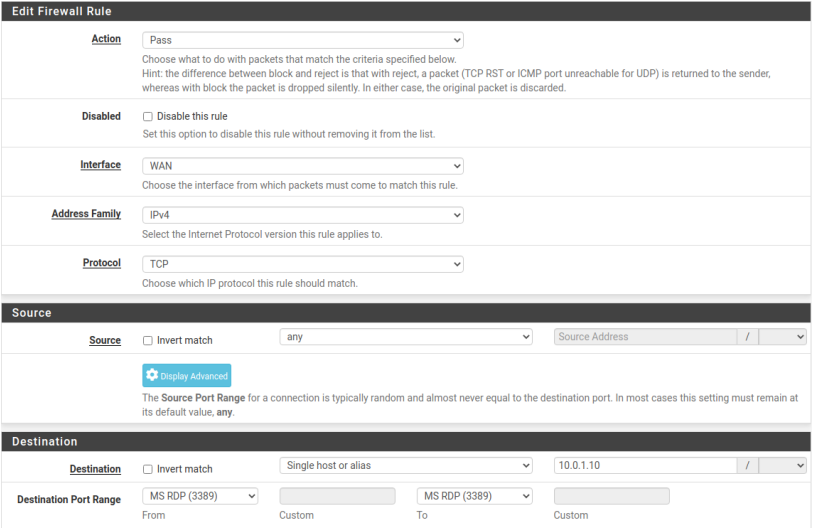Click the destination address field 10.0.1.10

(x=645, y=466)
